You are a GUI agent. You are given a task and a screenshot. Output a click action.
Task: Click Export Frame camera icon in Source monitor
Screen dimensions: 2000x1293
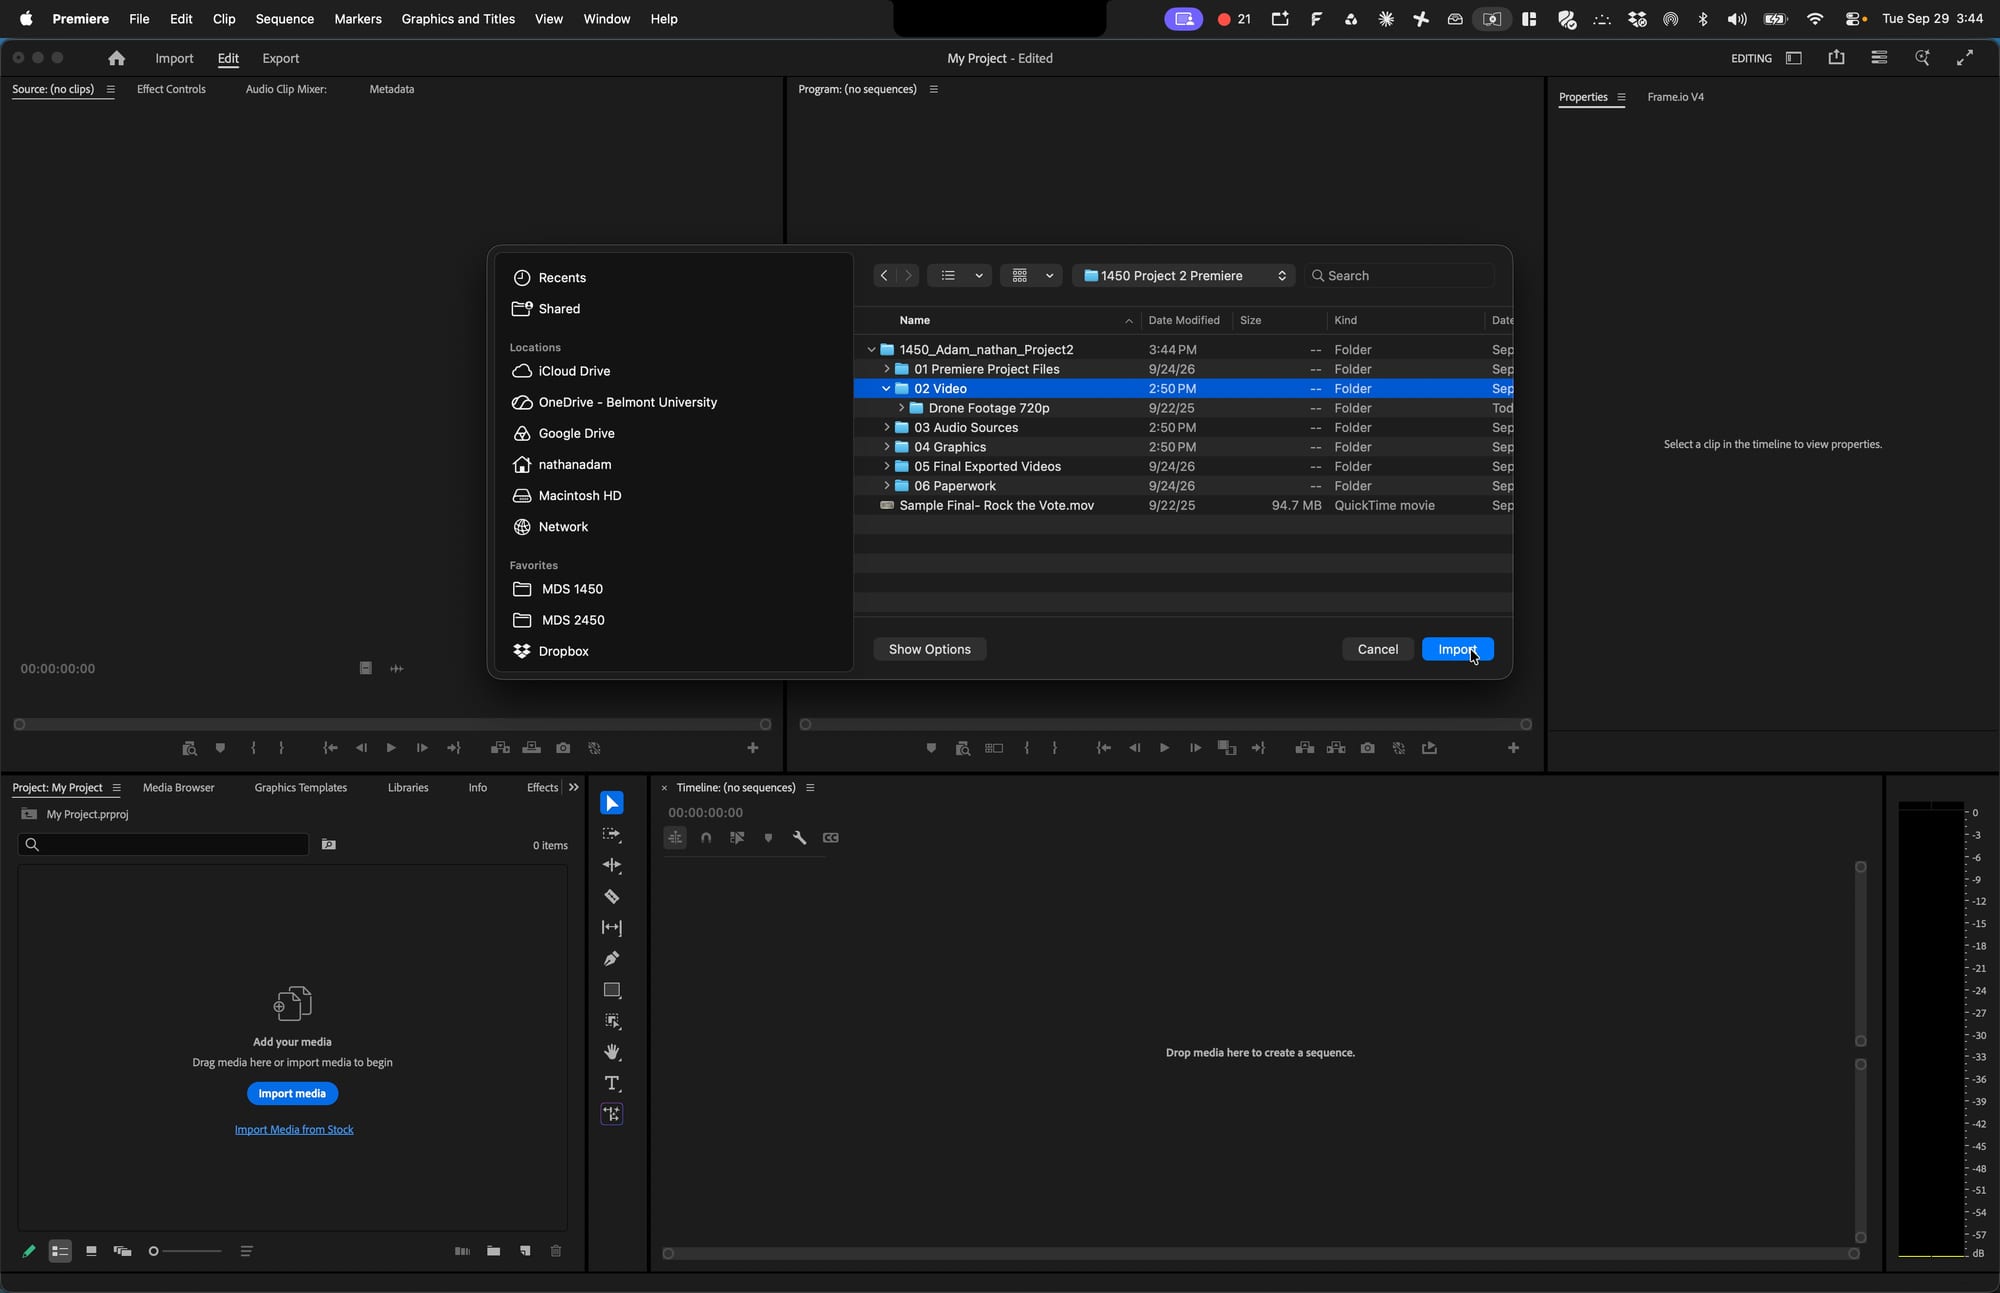(x=563, y=748)
